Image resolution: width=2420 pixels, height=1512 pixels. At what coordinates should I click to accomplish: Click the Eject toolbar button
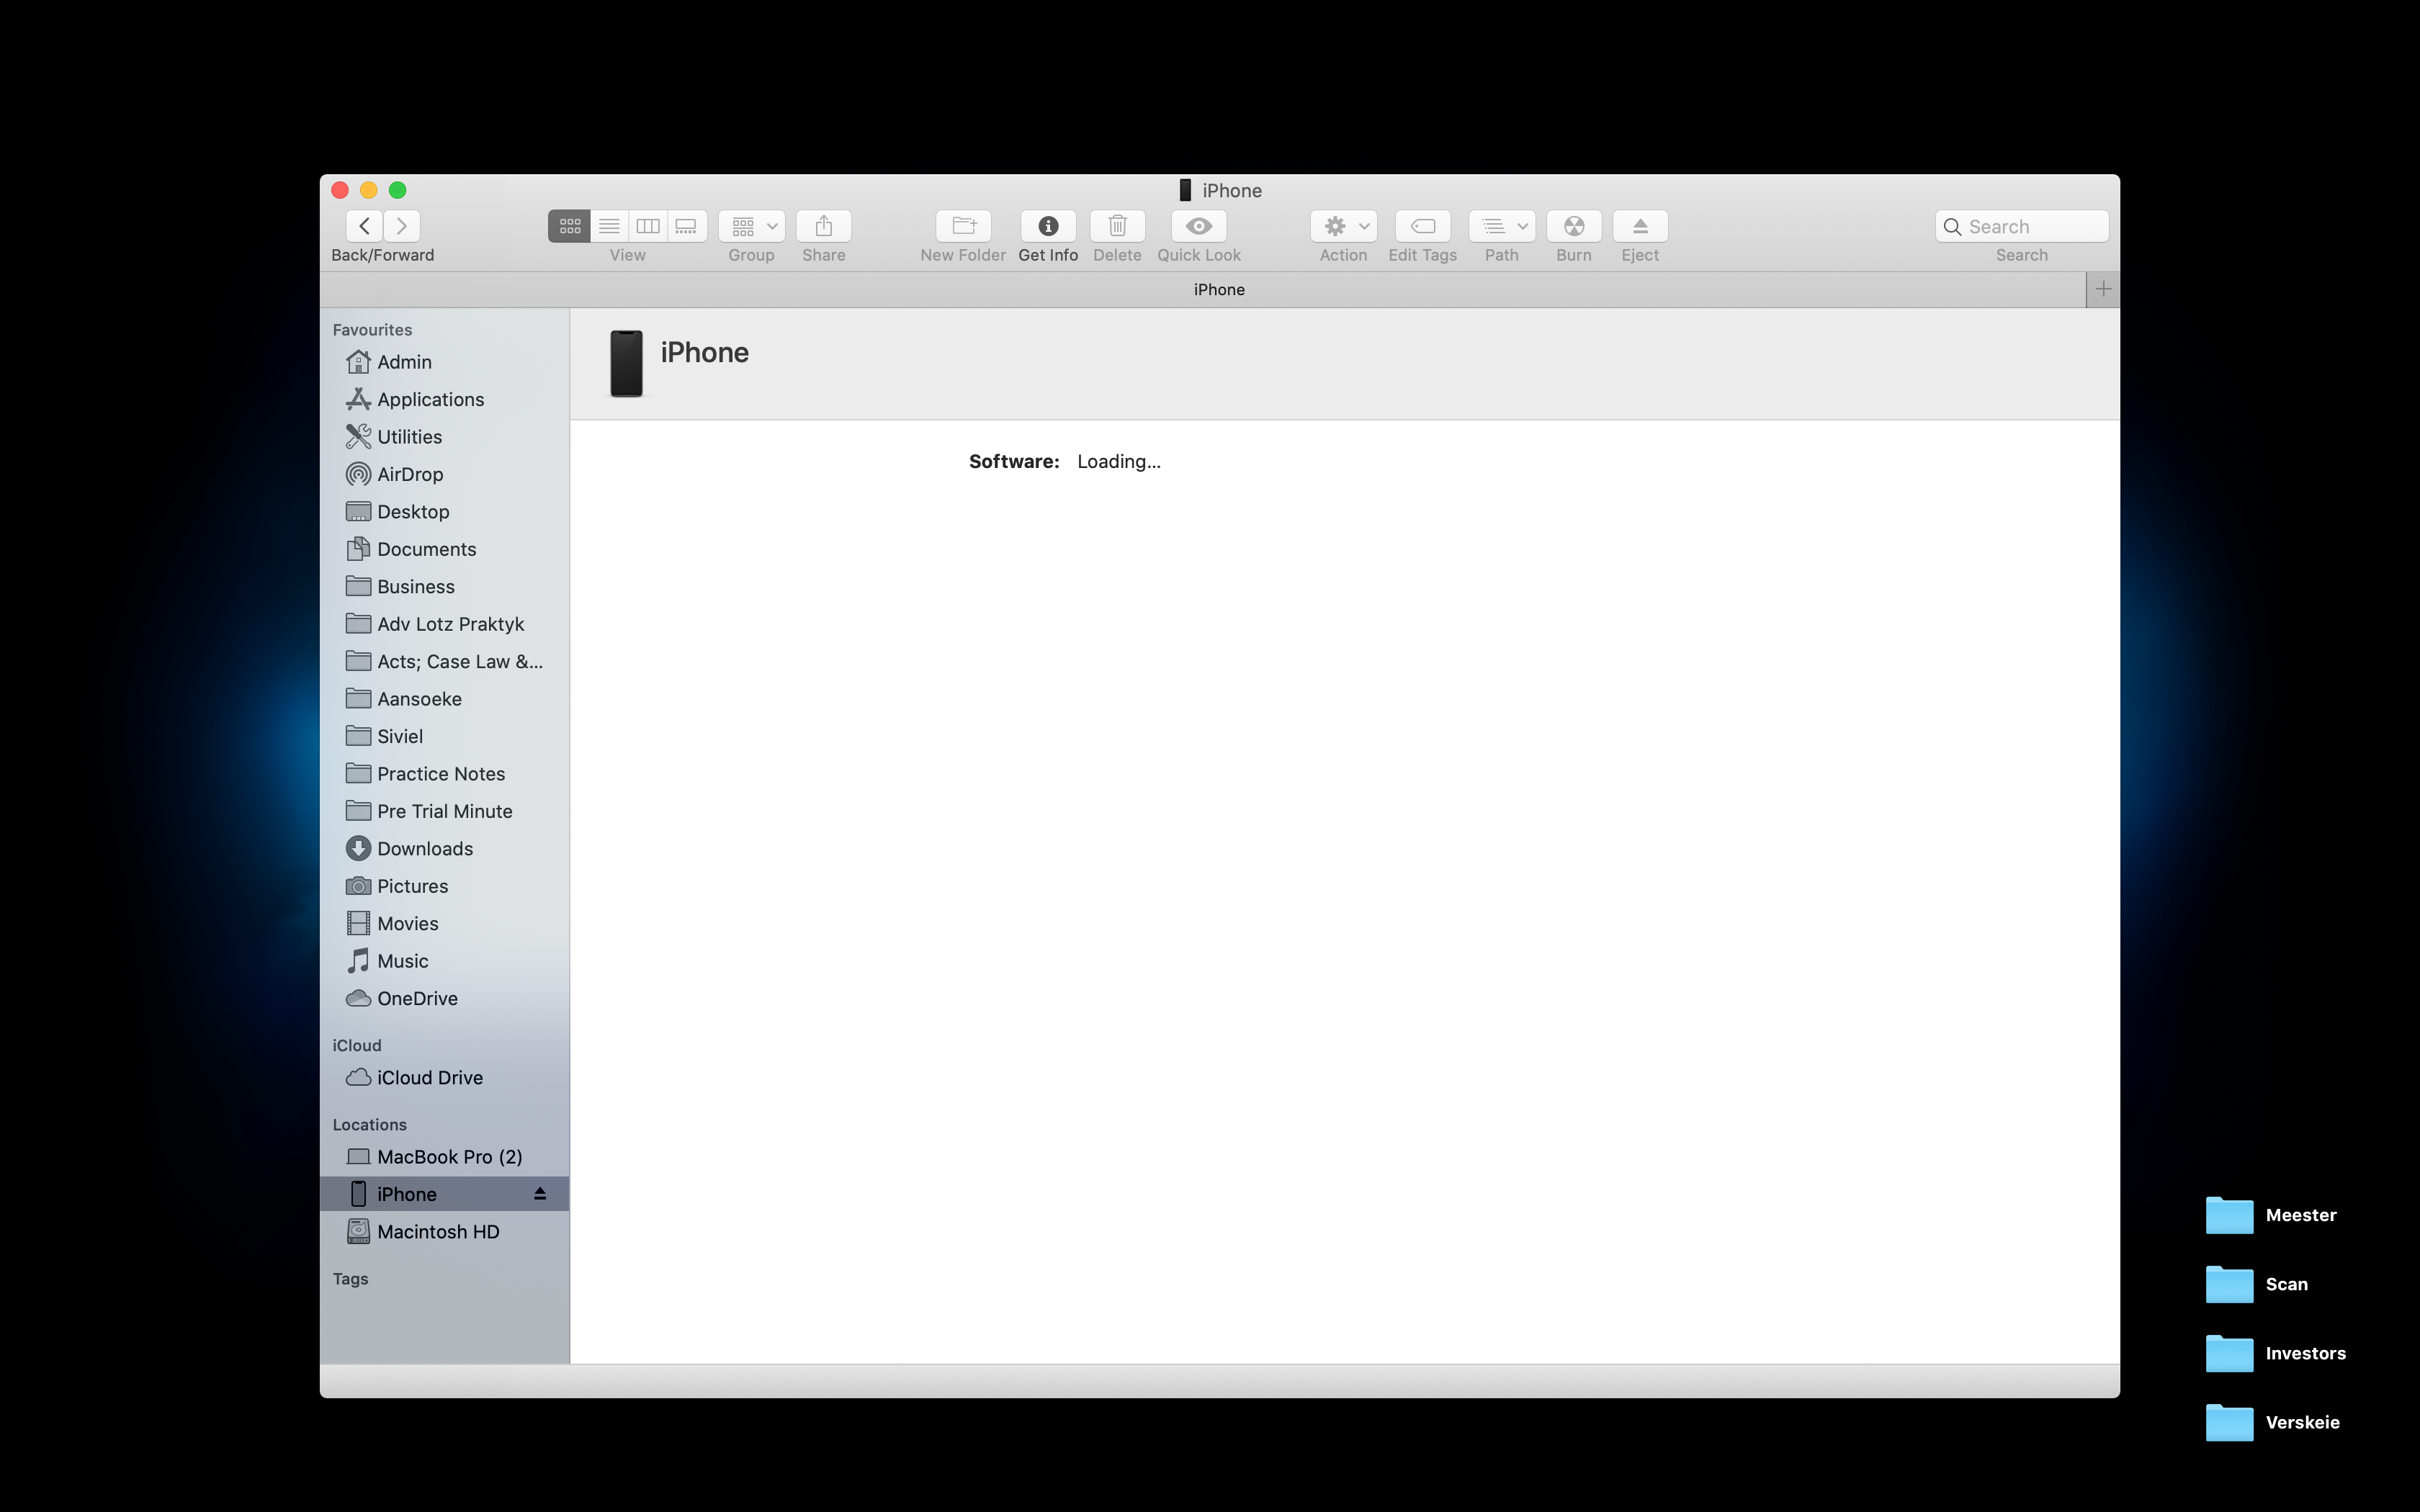pos(1639,226)
